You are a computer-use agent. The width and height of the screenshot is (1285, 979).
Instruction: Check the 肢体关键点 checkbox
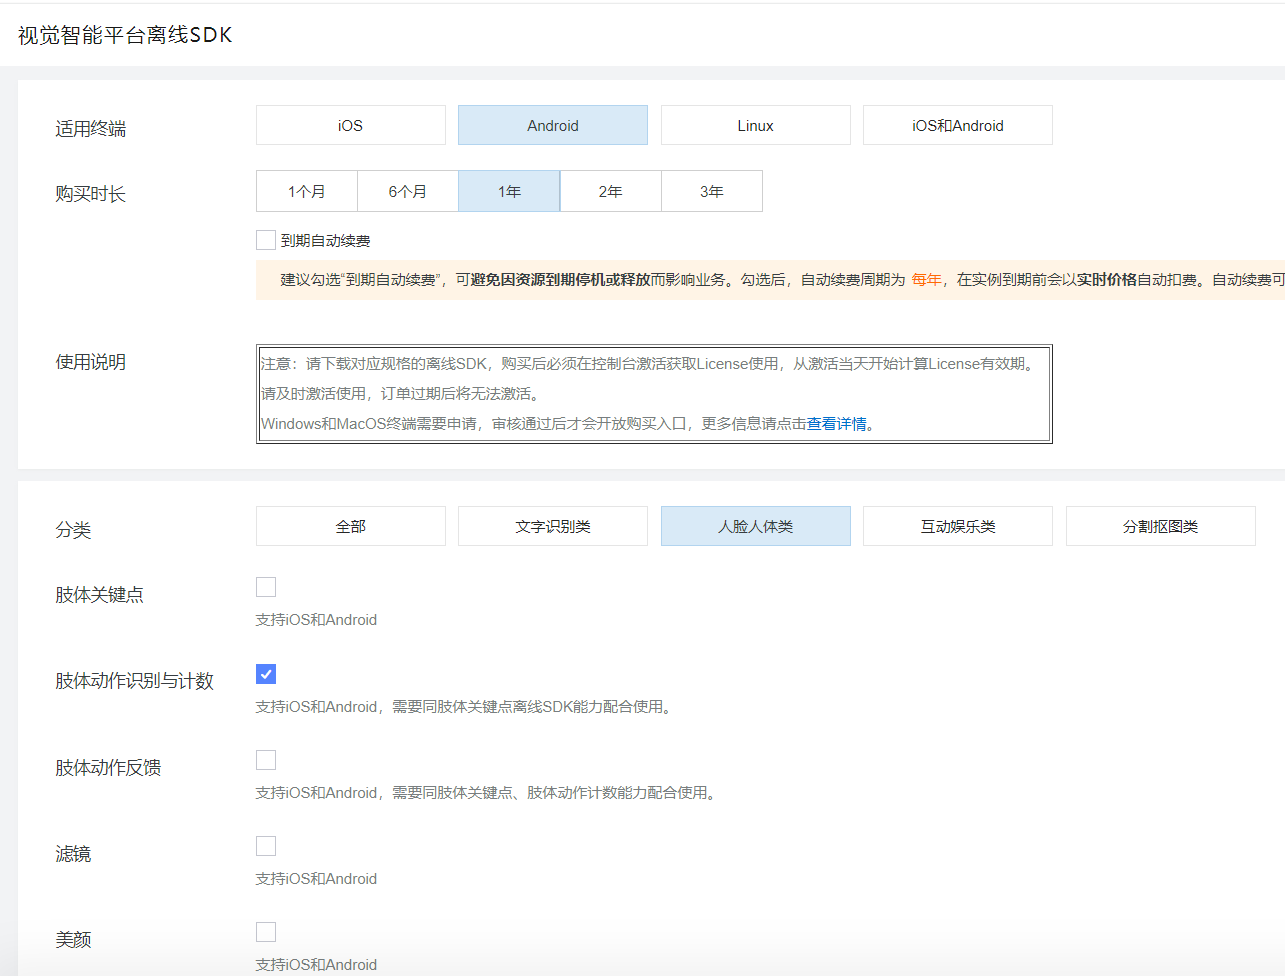pos(266,587)
